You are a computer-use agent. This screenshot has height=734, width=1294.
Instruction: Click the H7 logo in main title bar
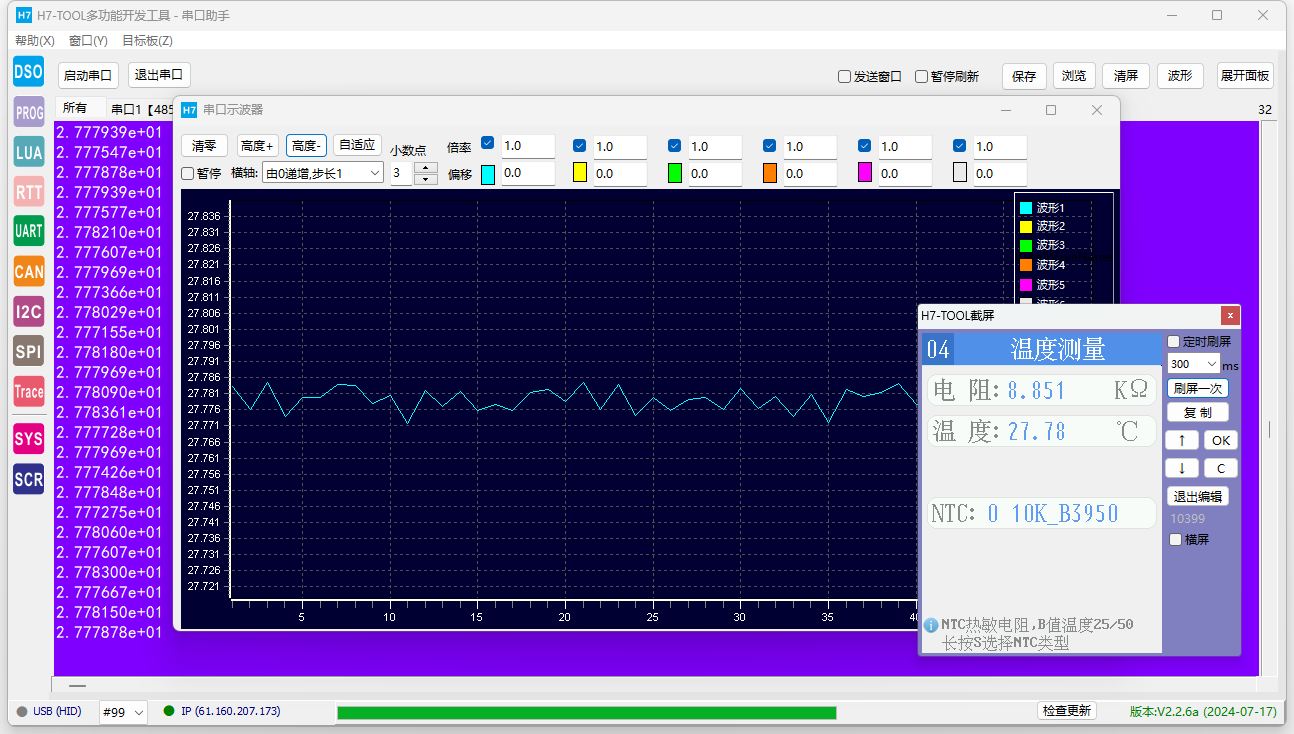25,15
